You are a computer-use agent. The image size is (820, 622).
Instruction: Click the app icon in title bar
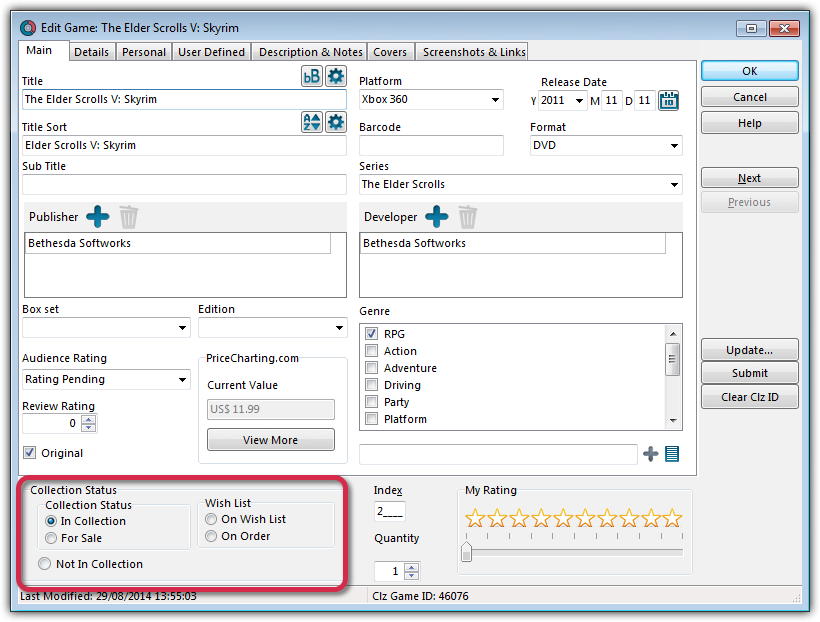click(x=28, y=28)
